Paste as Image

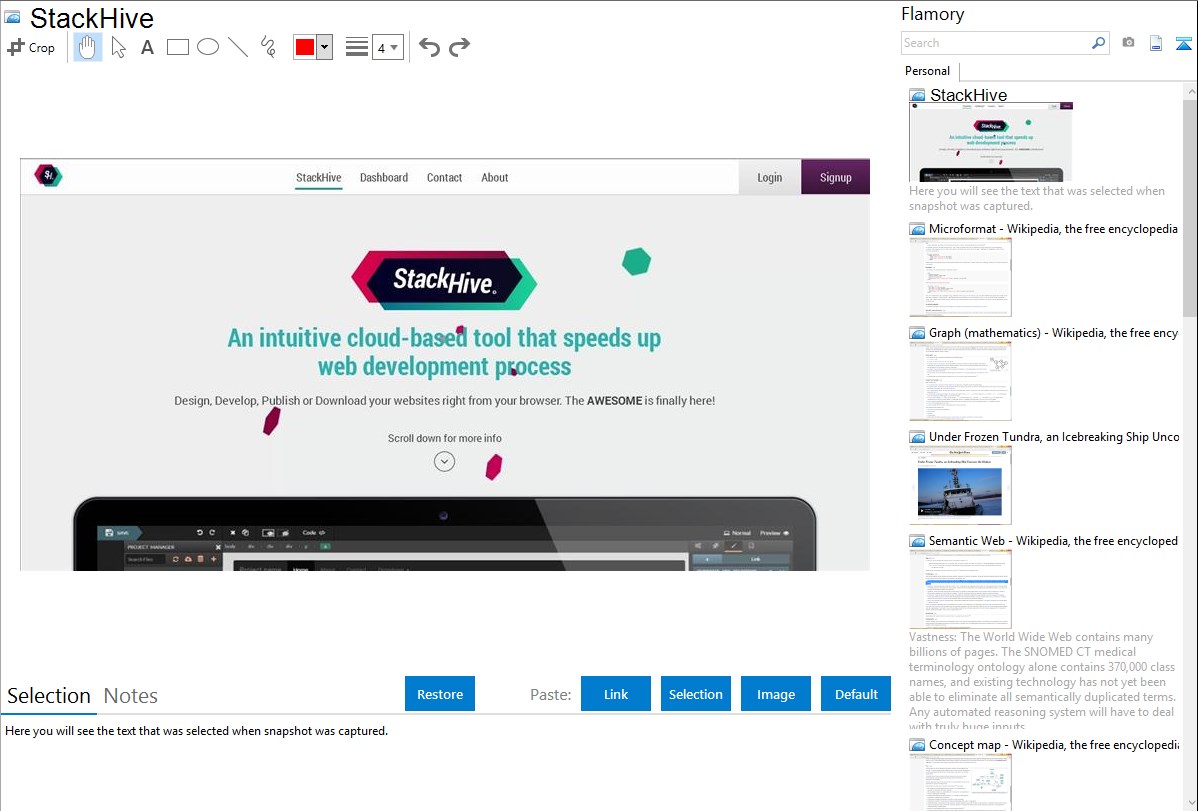point(775,694)
